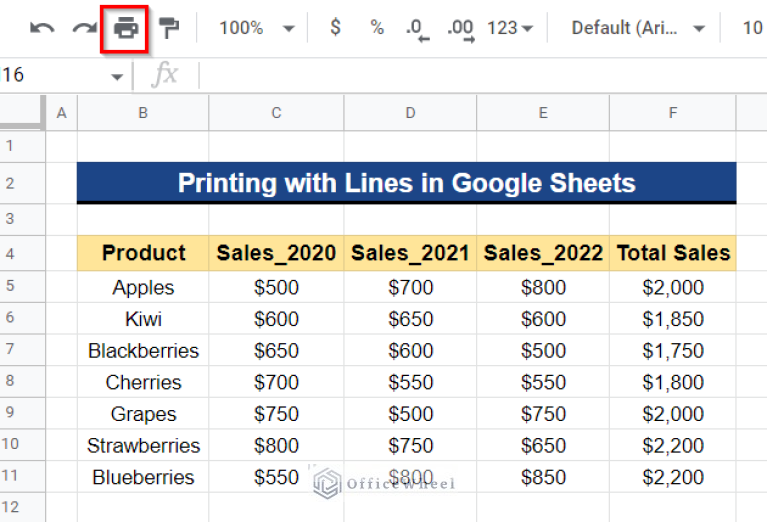Viewport: 767px width, 522px height.
Task: Click Strawberries Sales_2022 value $650
Action: click(543, 445)
